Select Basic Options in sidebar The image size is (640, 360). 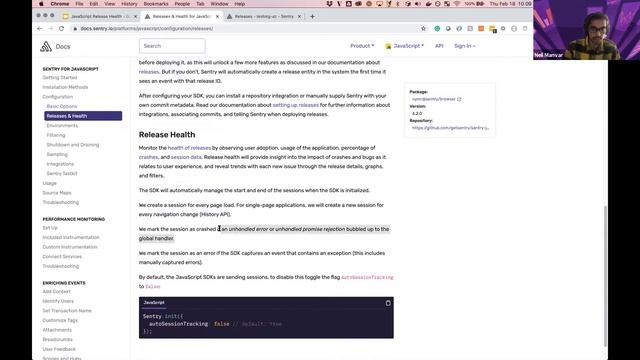(x=62, y=107)
